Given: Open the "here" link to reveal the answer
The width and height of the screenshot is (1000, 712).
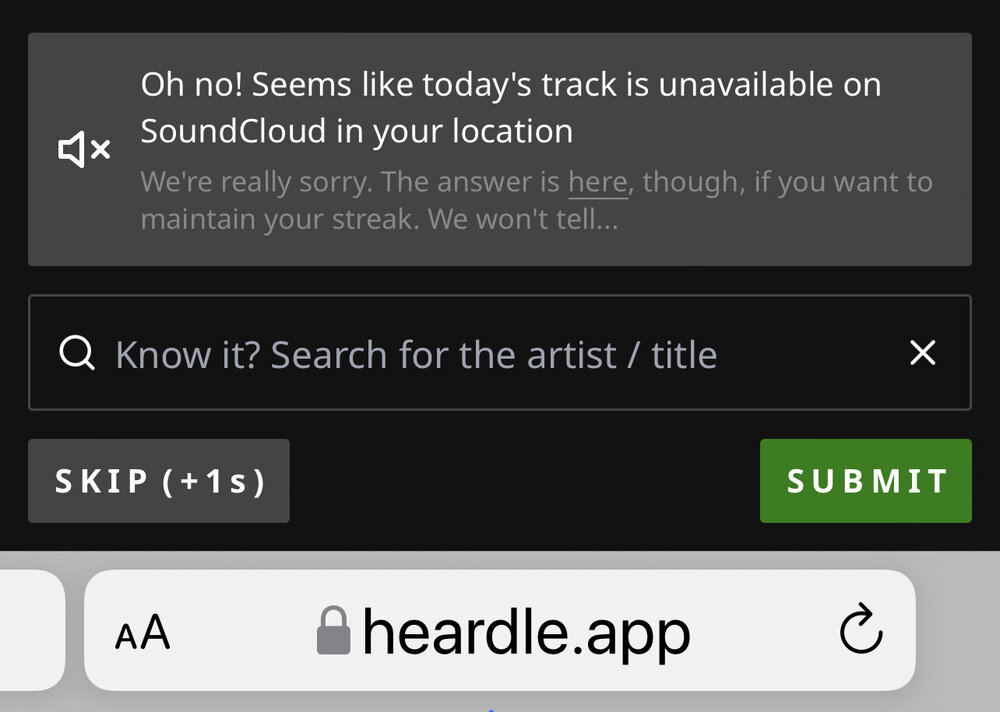Looking at the screenshot, I should point(597,183).
